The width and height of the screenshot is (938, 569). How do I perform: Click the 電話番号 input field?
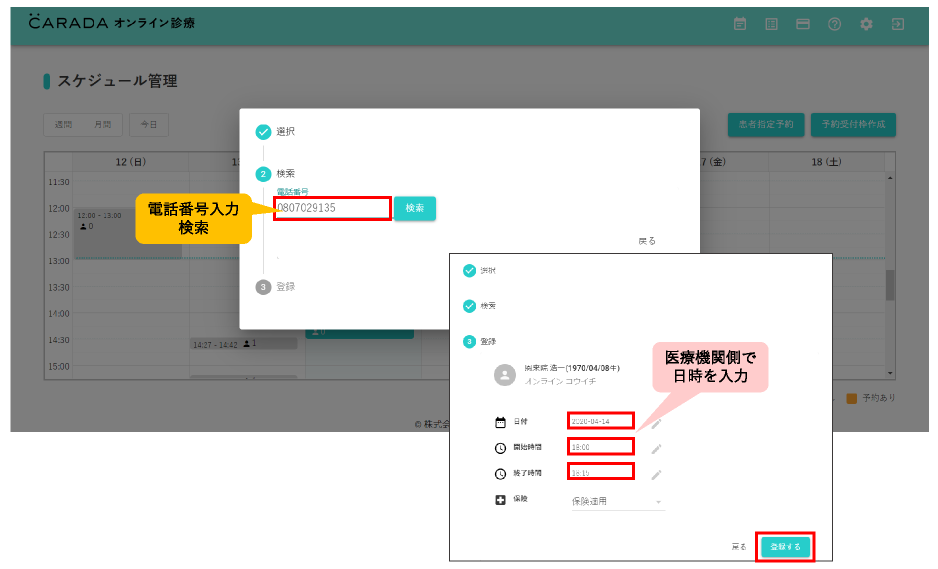pos(332,208)
